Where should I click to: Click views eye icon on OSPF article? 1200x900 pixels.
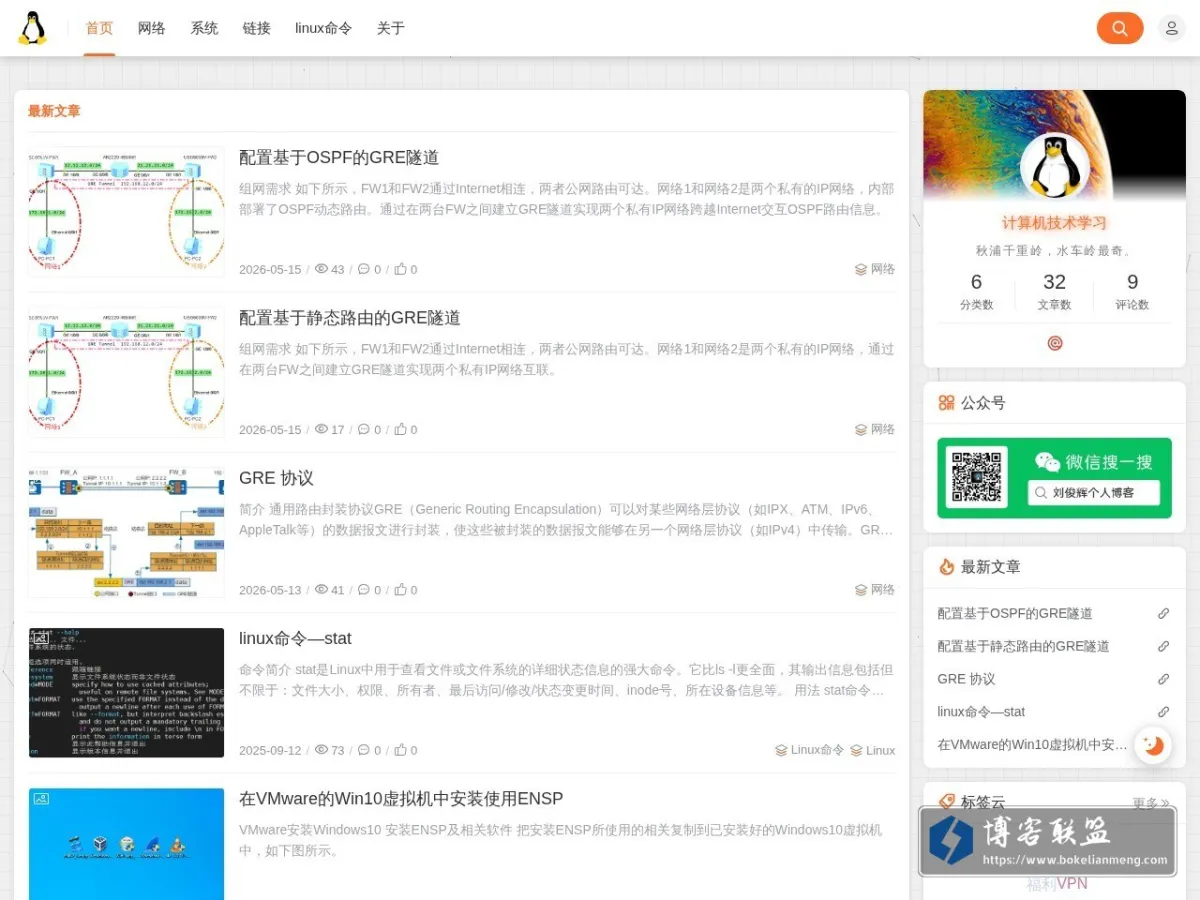[x=321, y=269]
